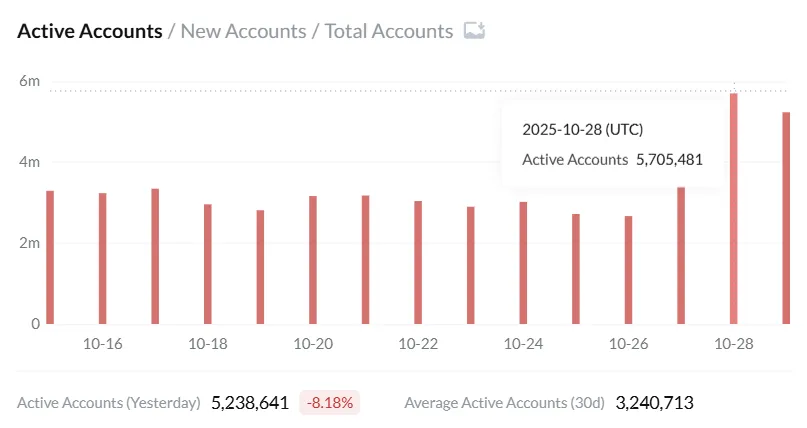Click the bar above 10-22
This screenshot has height=428, width=807.
click(418, 262)
